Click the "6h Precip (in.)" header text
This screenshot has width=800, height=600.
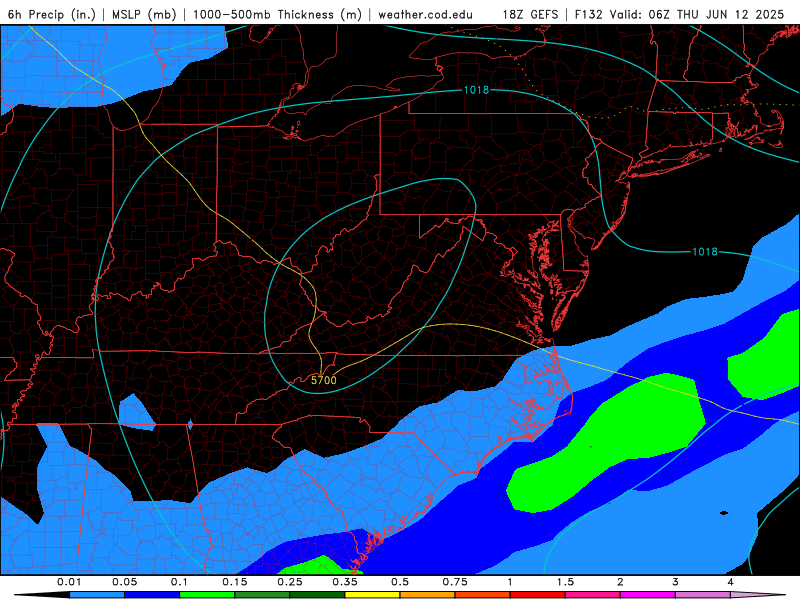(52, 14)
